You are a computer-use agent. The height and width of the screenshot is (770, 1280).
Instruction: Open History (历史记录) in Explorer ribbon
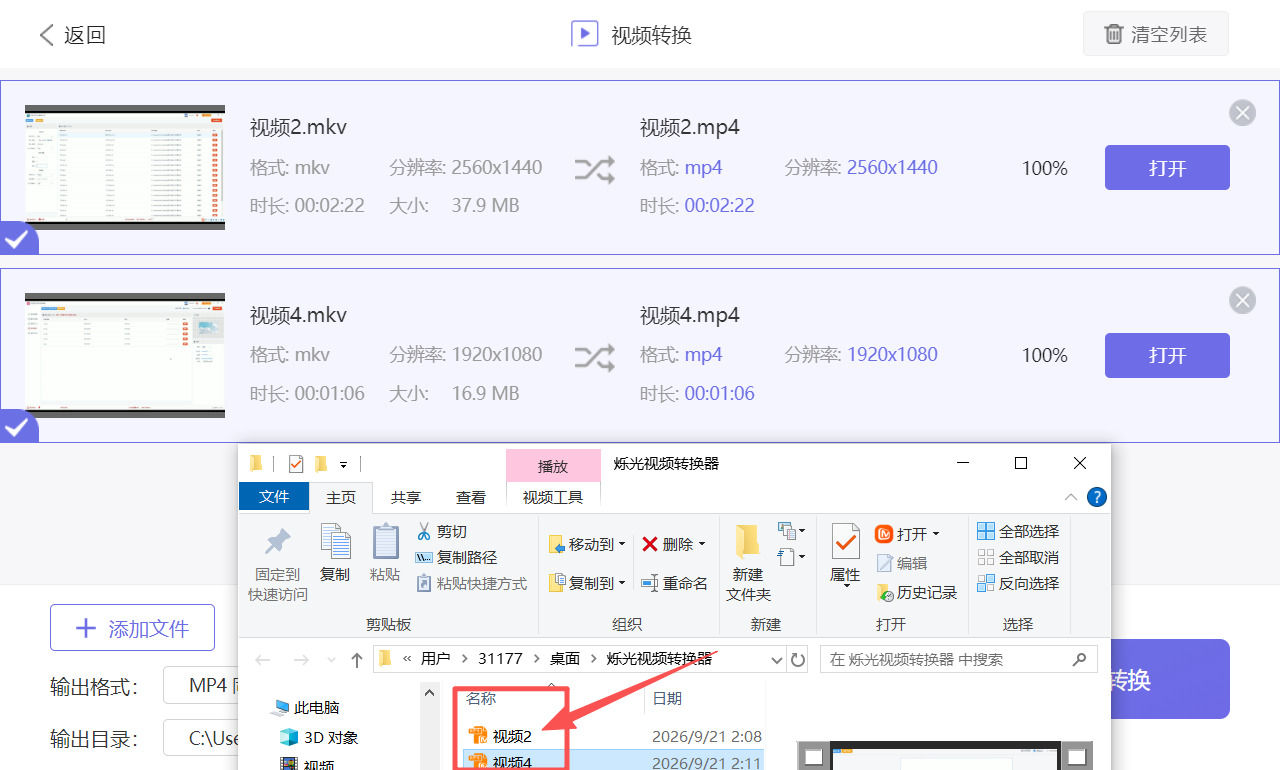(917, 592)
